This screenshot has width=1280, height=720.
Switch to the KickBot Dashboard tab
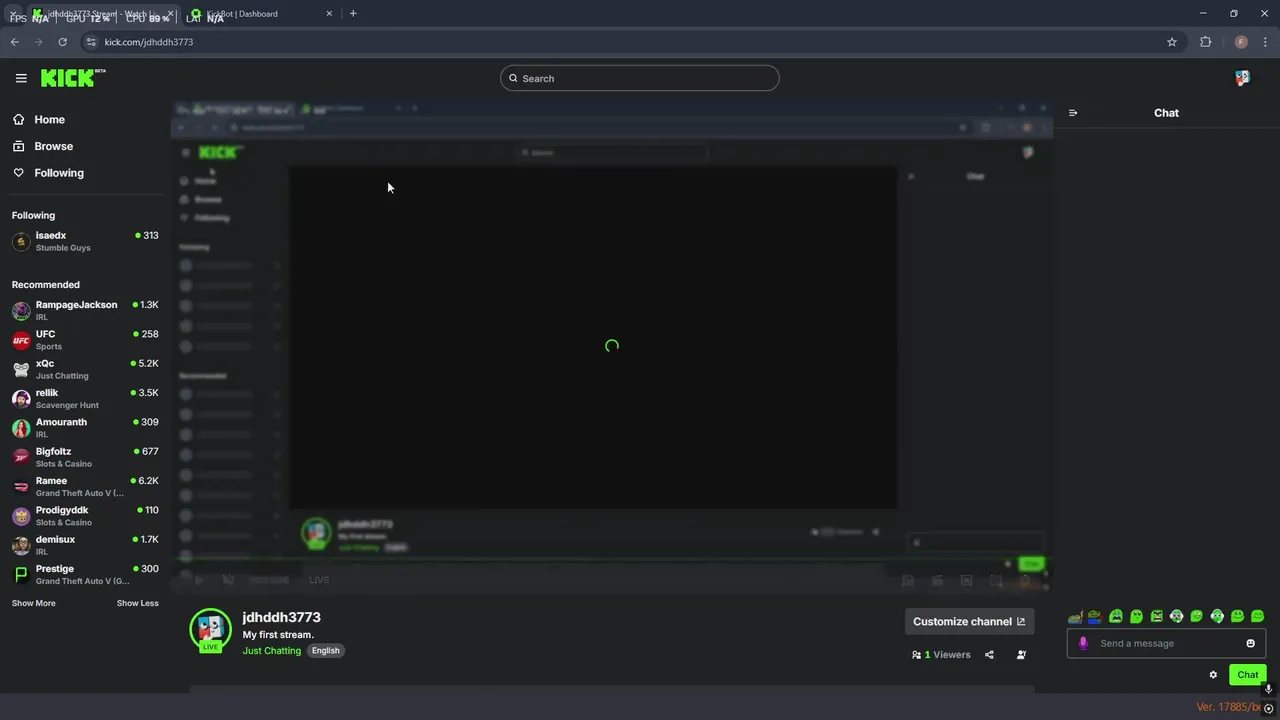[x=260, y=14]
